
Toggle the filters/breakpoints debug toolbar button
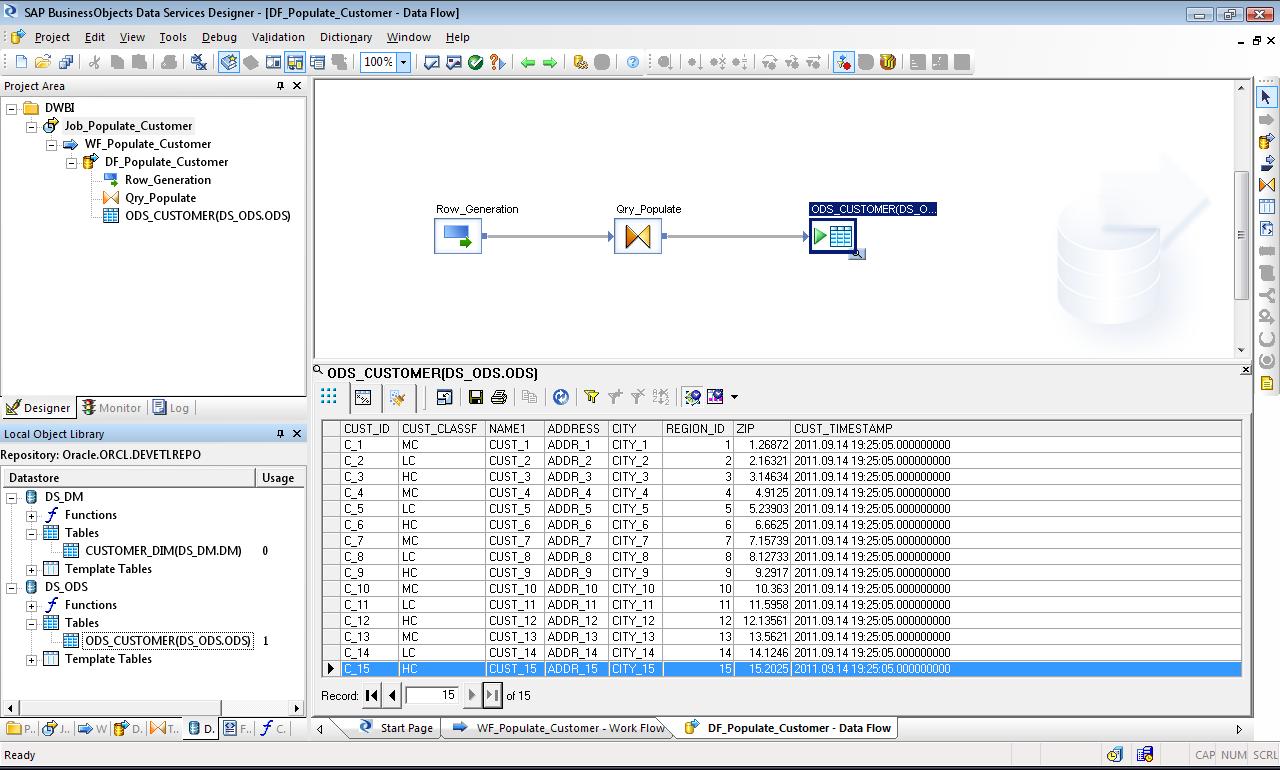(x=843, y=62)
